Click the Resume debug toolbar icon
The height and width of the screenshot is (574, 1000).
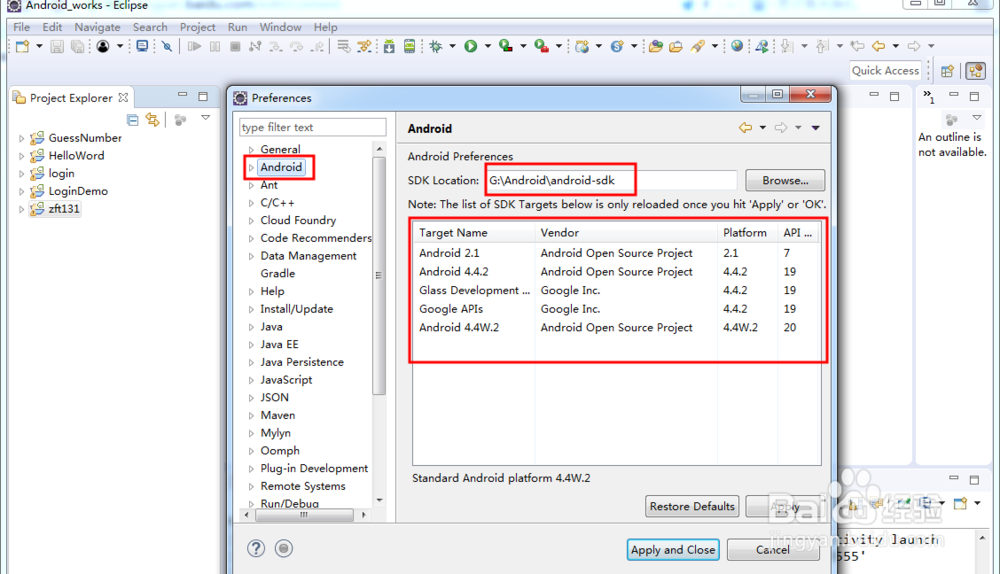(x=195, y=46)
